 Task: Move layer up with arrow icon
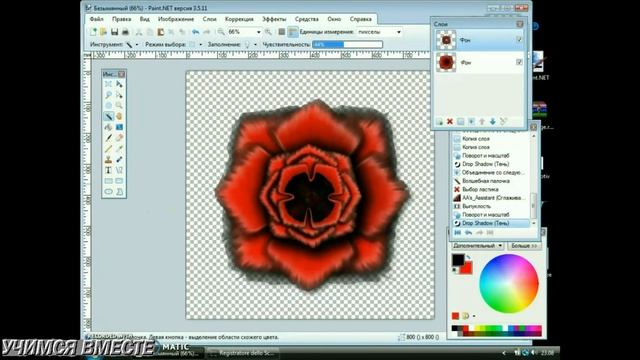tap(482, 122)
